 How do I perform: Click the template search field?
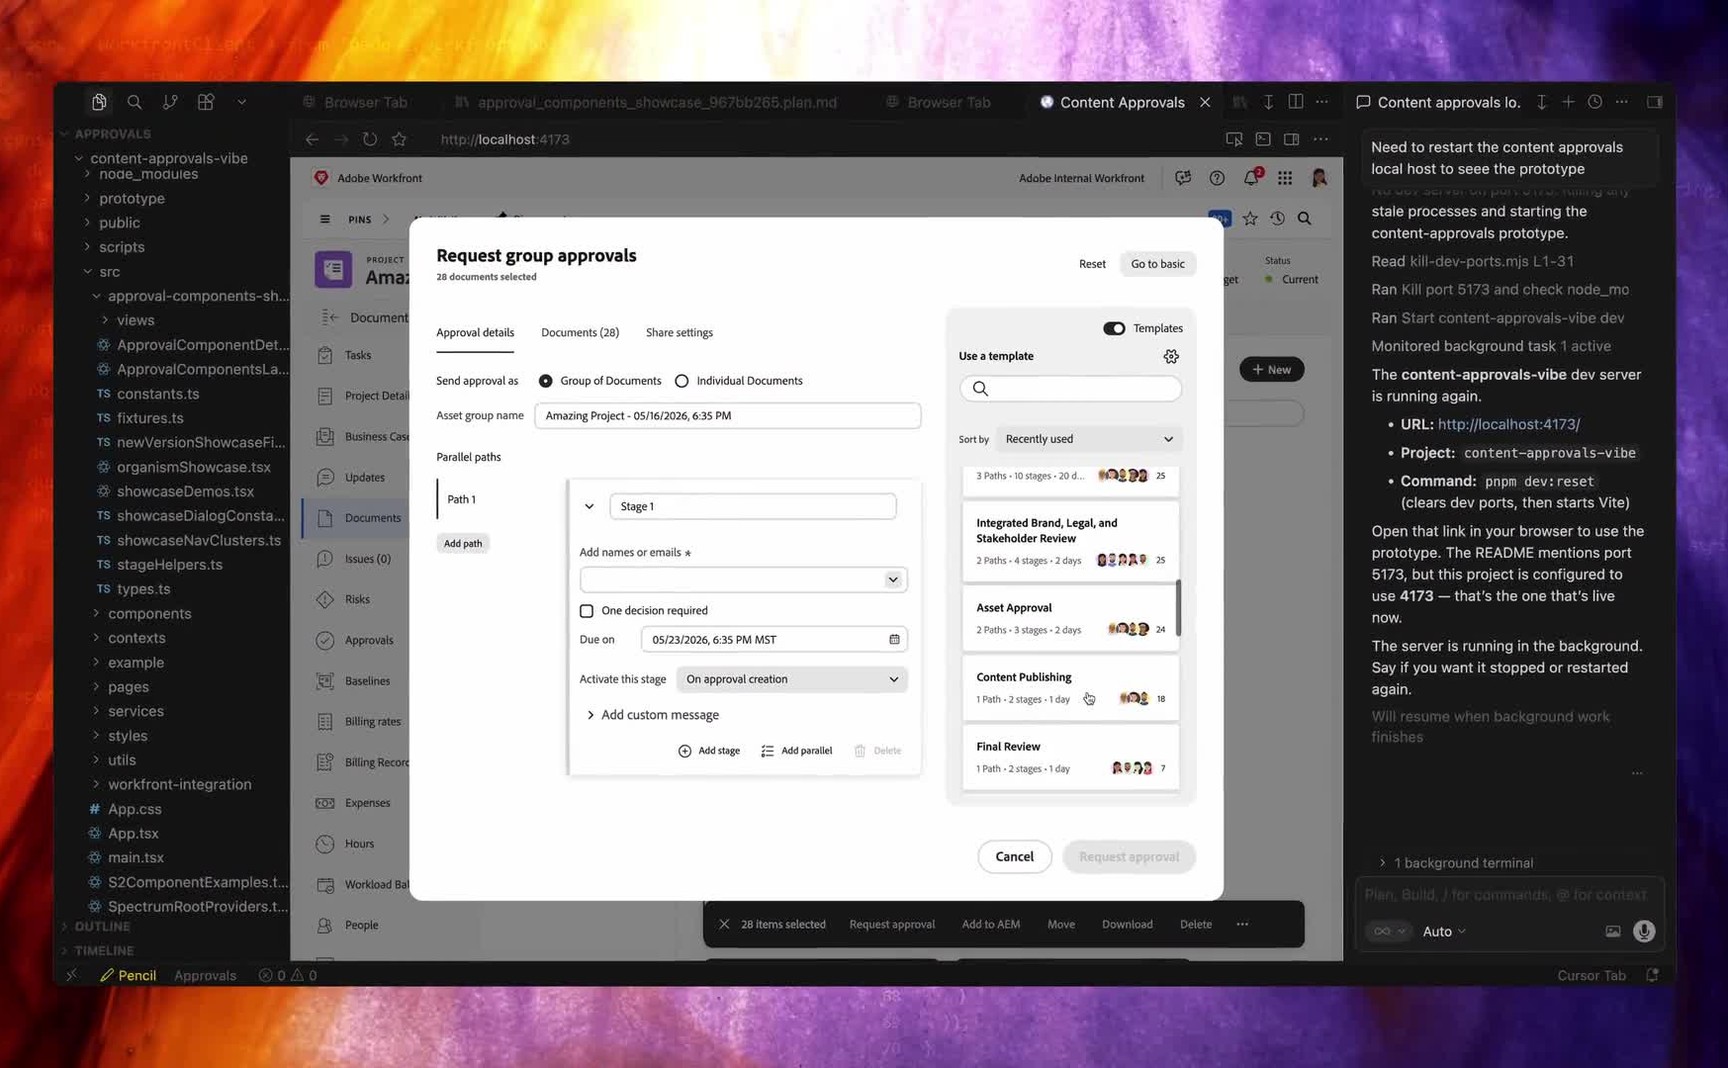1070,389
